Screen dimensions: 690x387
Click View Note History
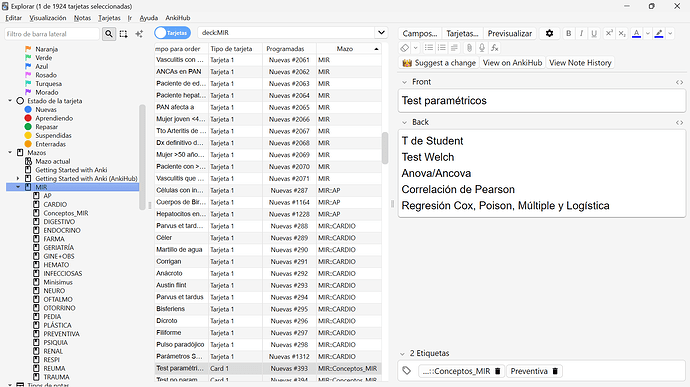[580, 63]
